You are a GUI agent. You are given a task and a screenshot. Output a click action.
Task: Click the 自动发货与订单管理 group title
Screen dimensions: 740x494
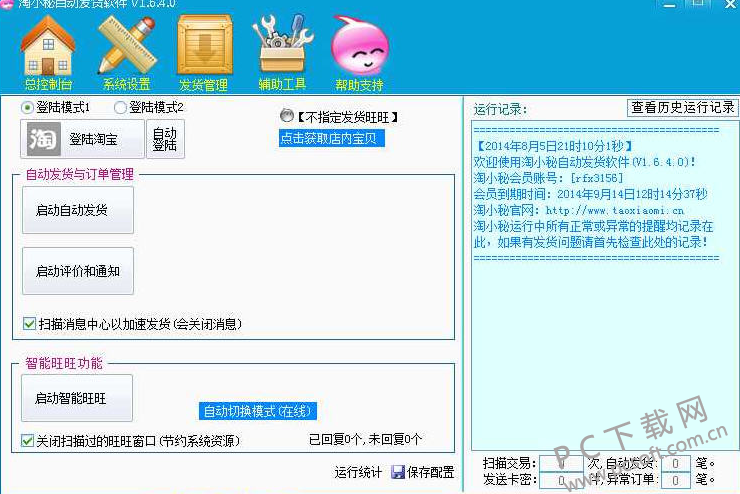click(x=80, y=174)
